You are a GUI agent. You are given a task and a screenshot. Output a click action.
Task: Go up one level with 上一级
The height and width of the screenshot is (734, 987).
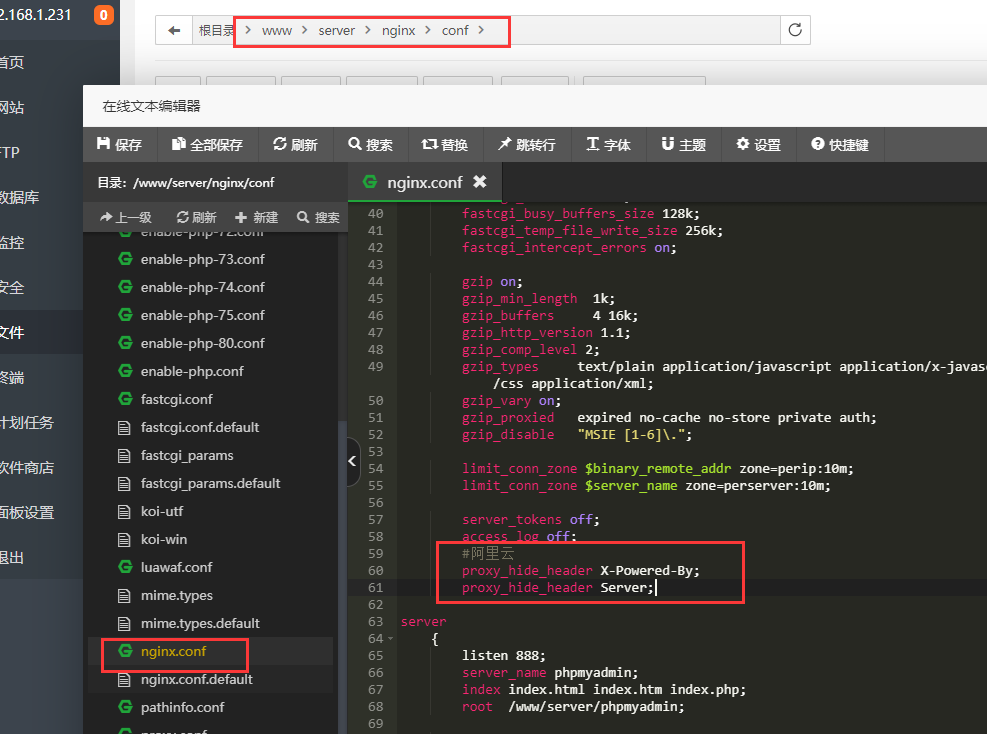[127, 217]
